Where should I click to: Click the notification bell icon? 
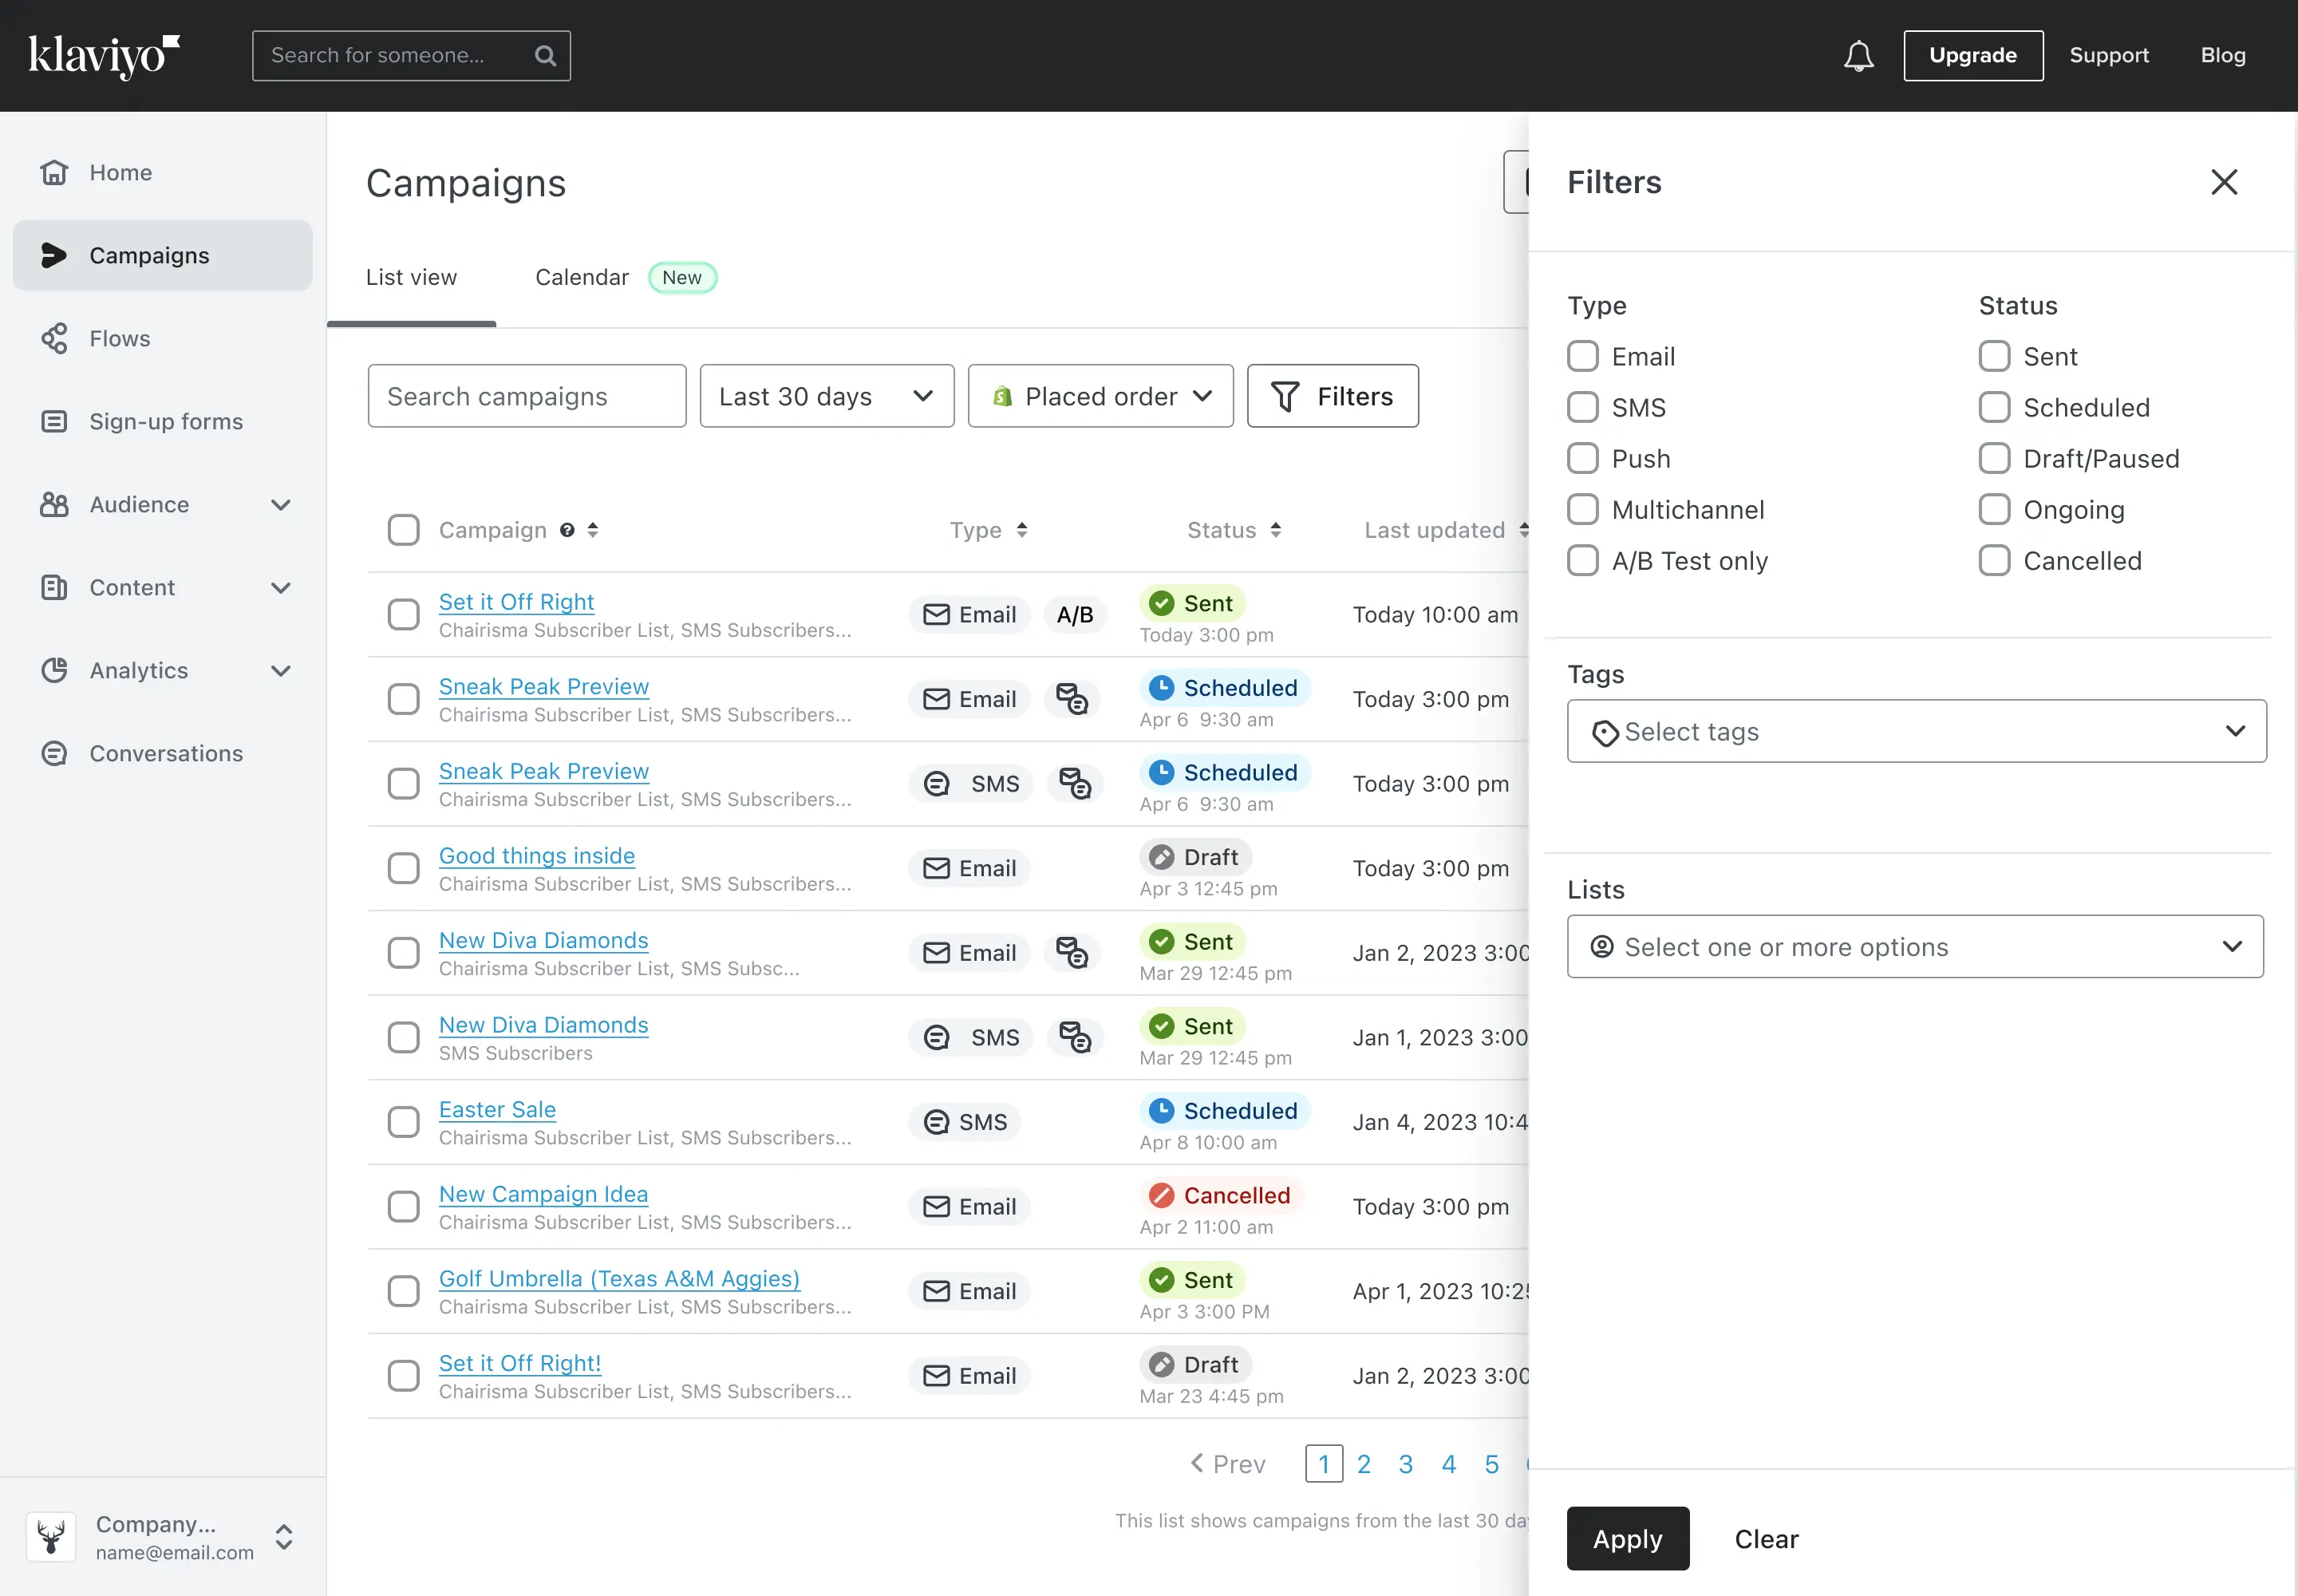tap(1858, 56)
